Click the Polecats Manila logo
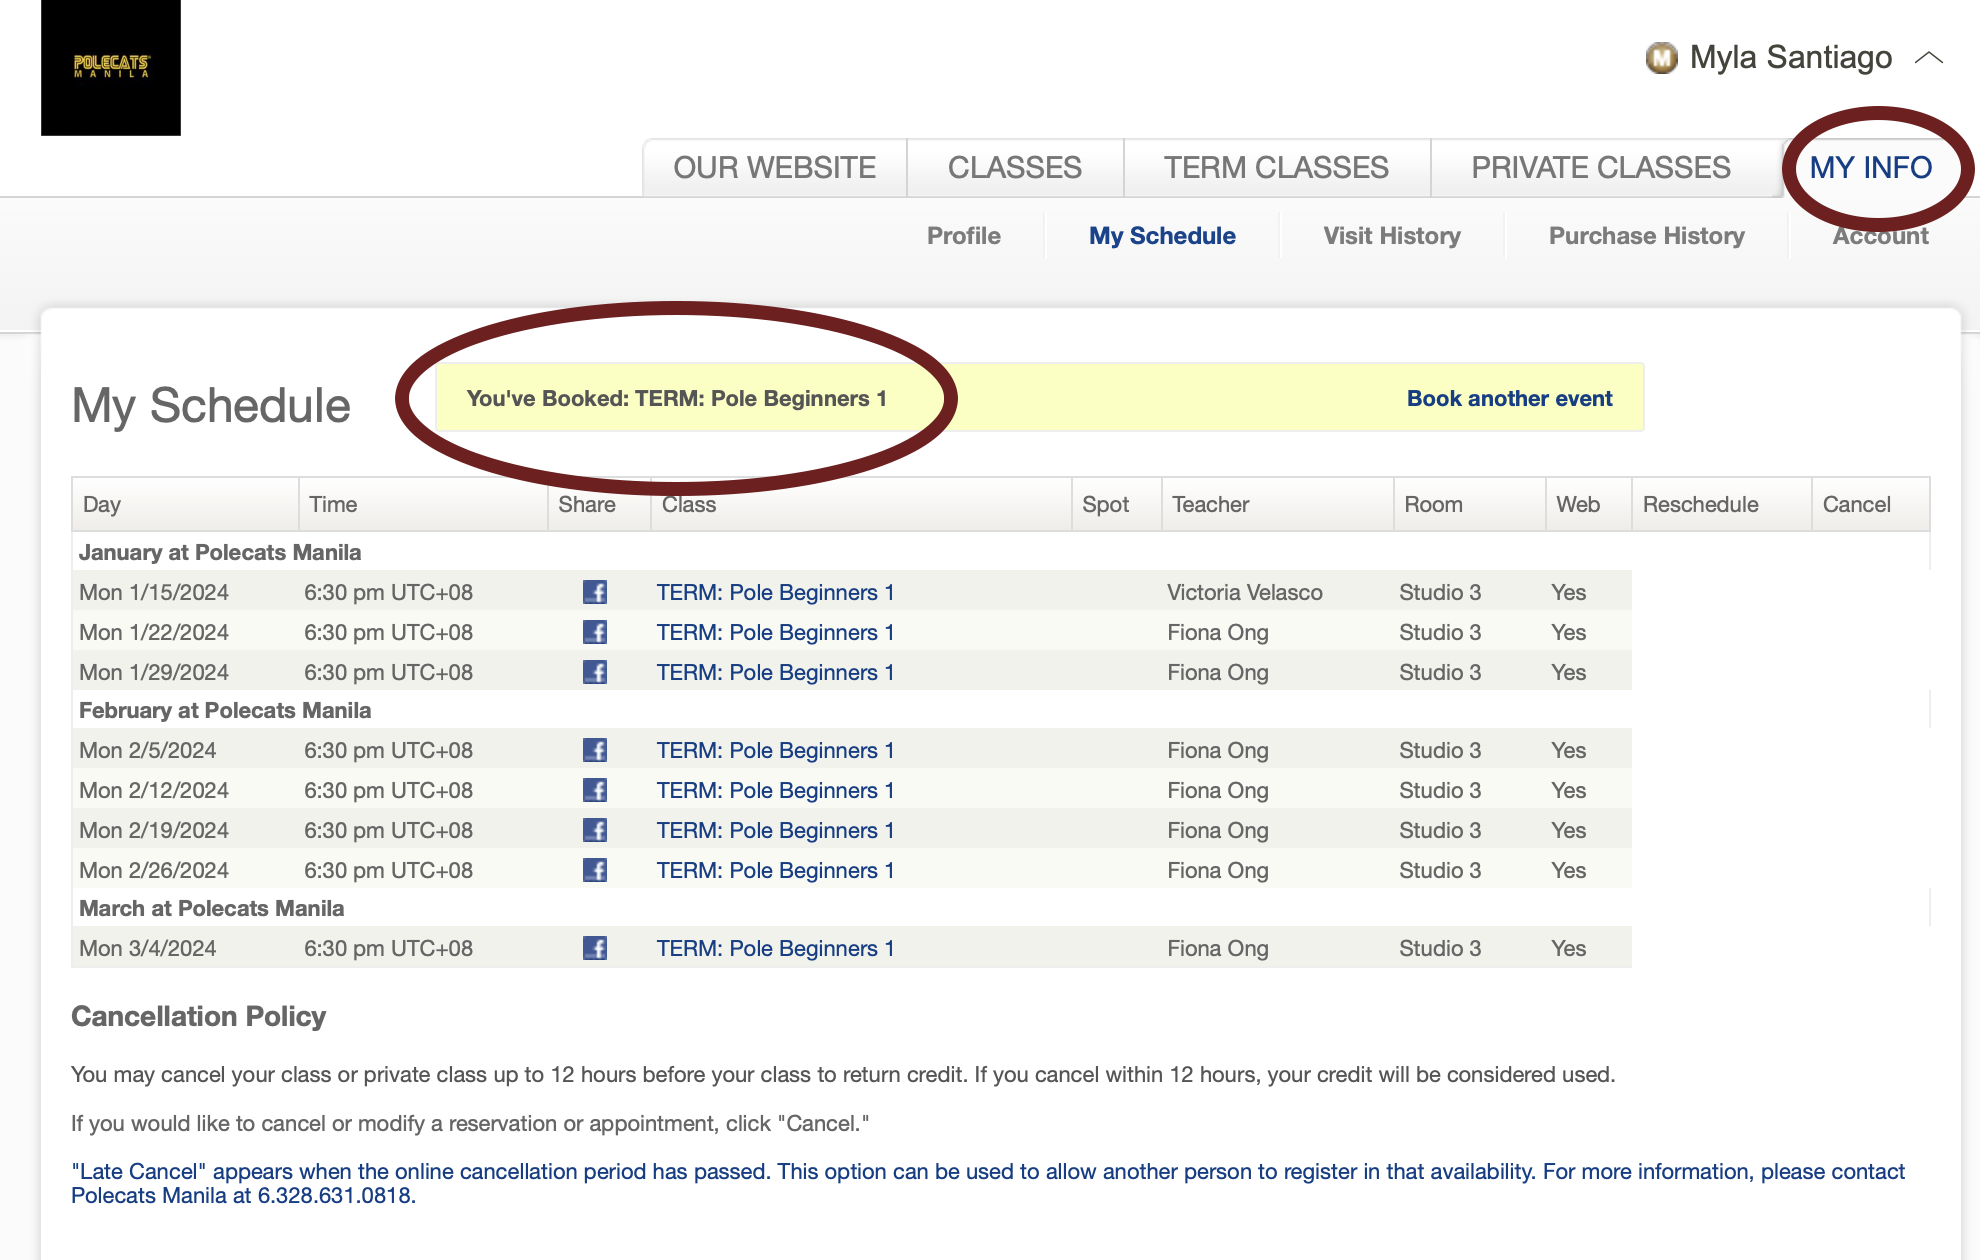The height and width of the screenshot is (1260, 1980). coord(111,68)
